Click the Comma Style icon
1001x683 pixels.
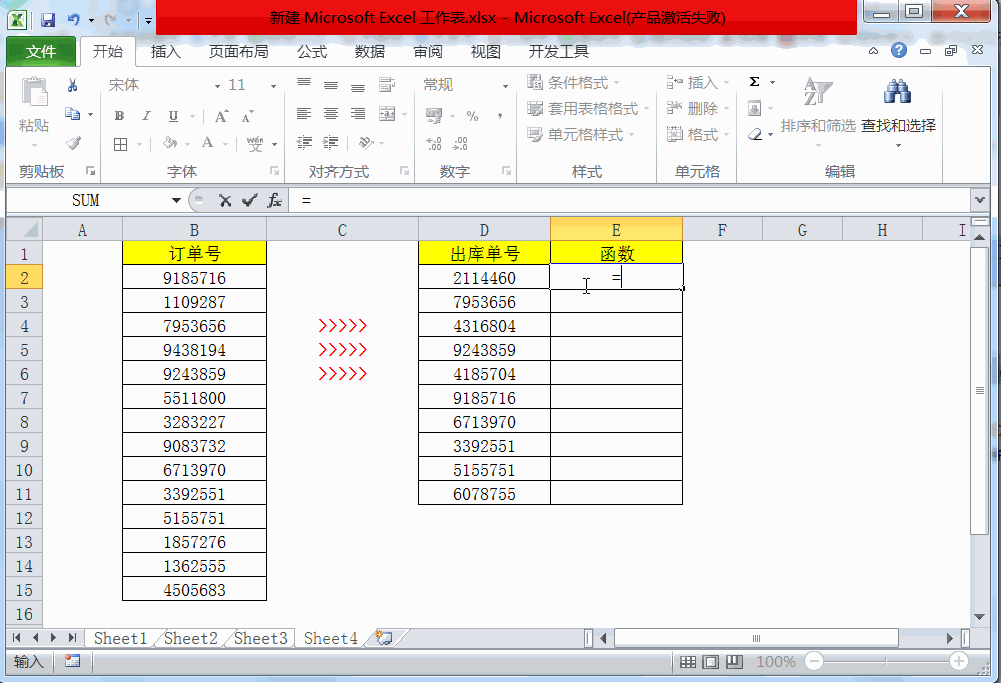tap(500, 116)
